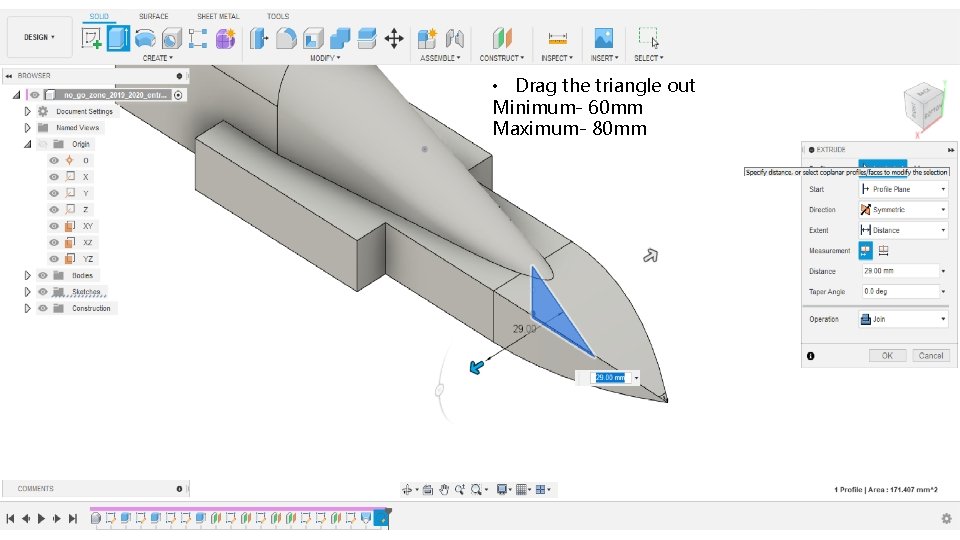Open Grid and Snaps settings
Viewport: 960px width, 540px height.
tap(521, 489)
